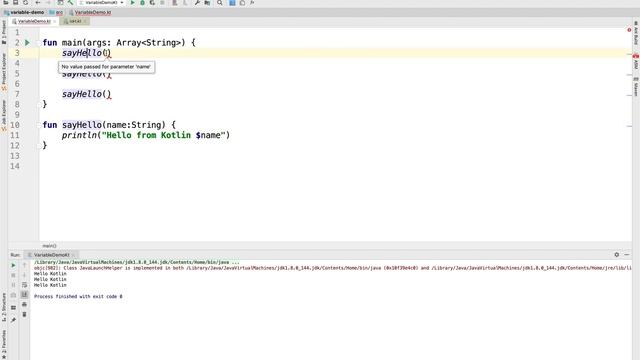Screen dimensions: 640x360
Task: Click the Search Everywhere magnifier icon
Action: click(x=220, y=2)
